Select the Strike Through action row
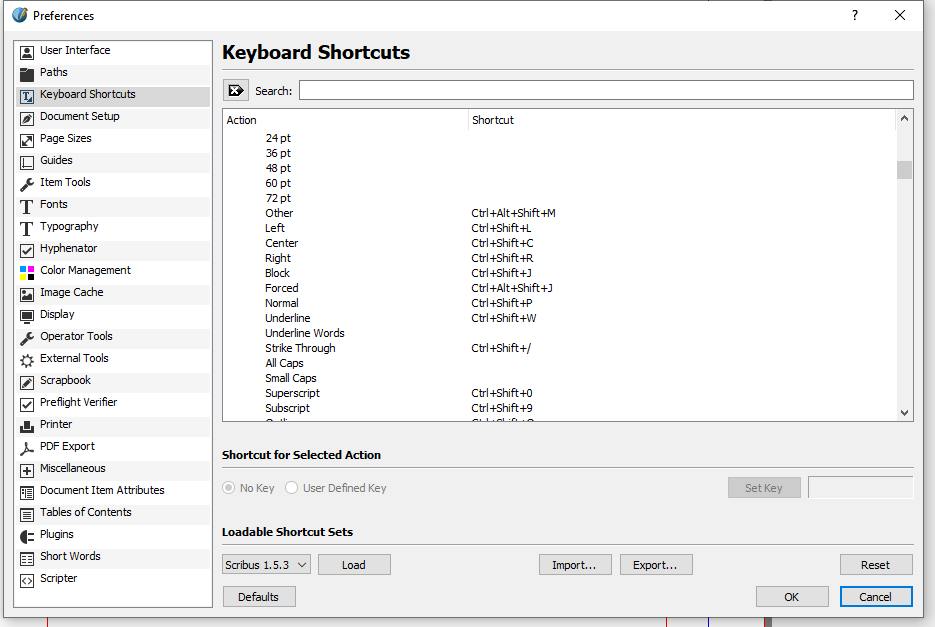The width and height of the screenshot is (935, 627). click(300, 348)
